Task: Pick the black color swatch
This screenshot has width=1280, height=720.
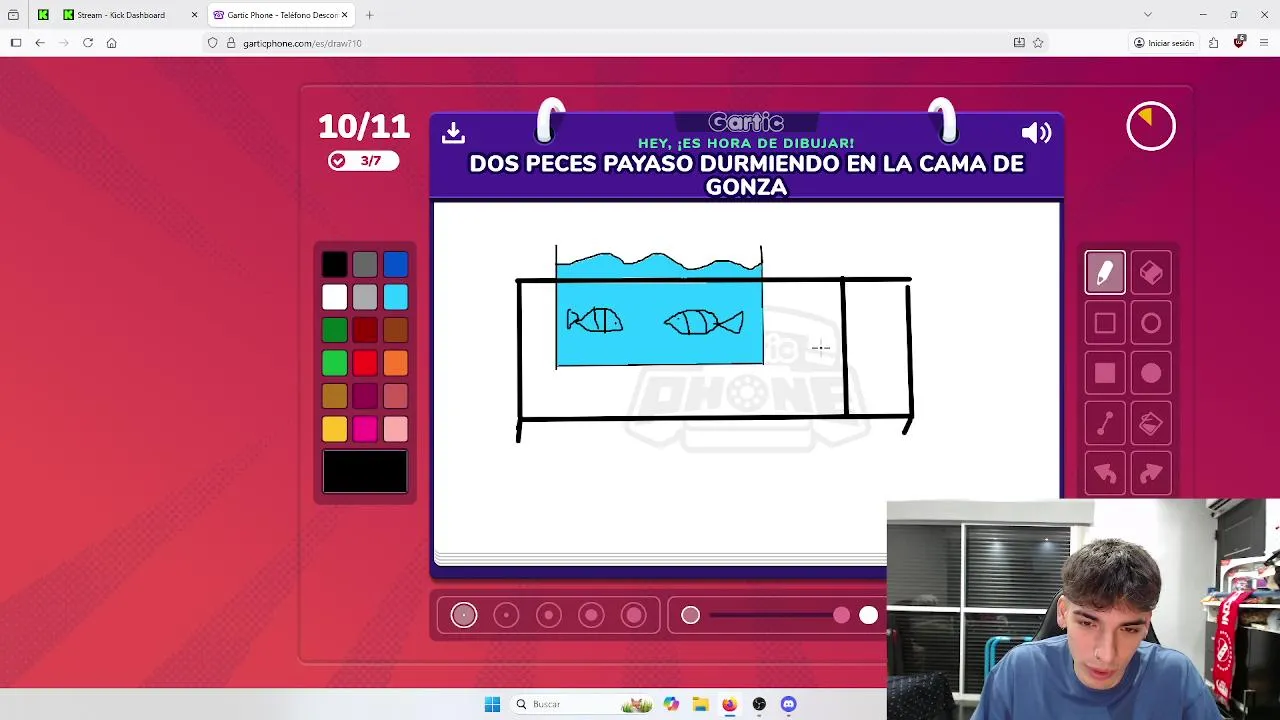Action: pos(335,264)
